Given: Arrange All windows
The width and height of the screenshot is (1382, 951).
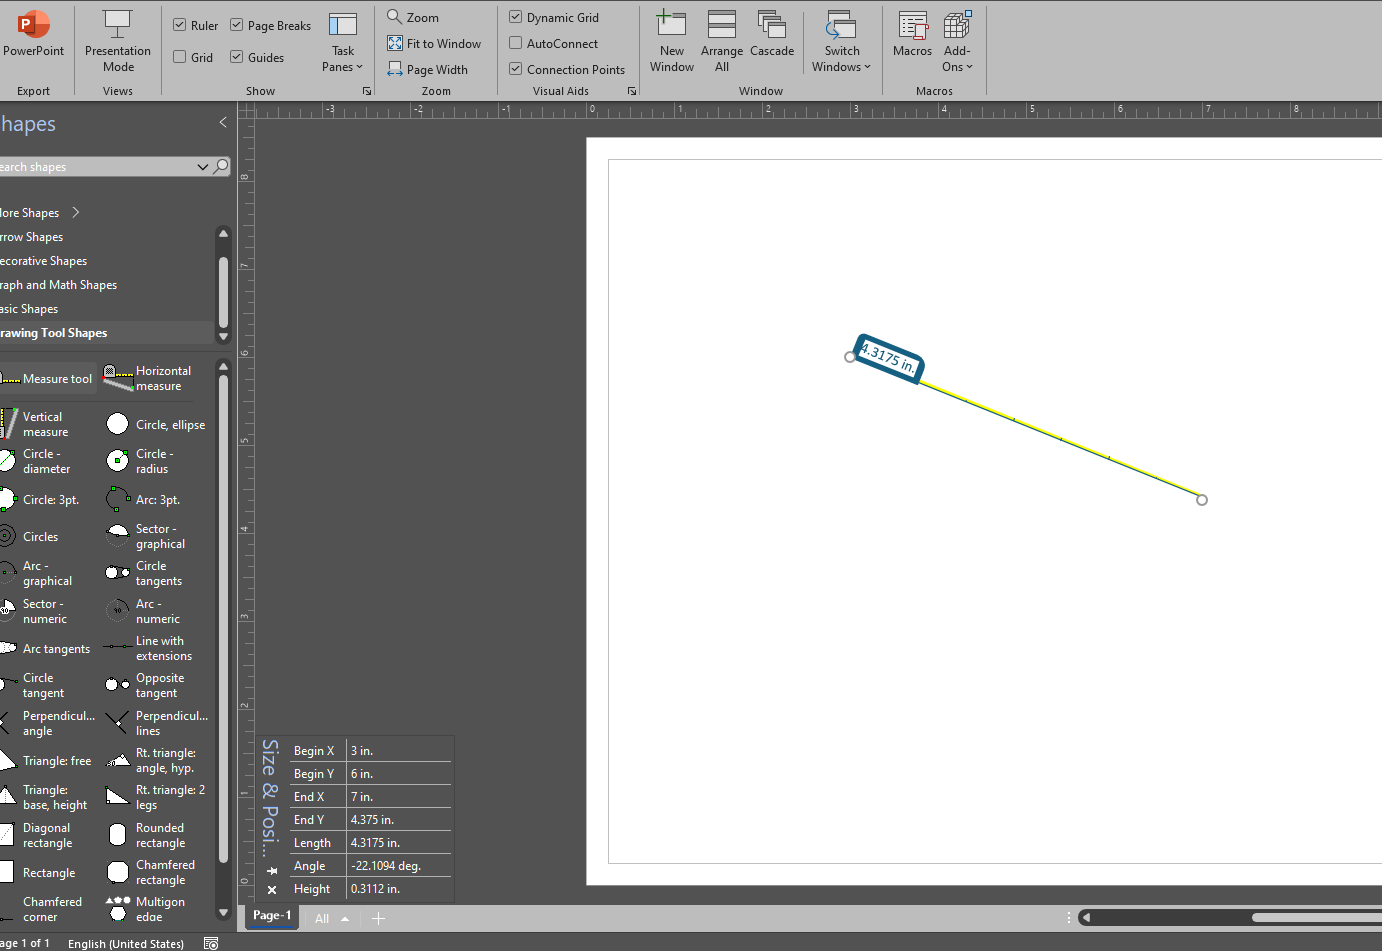Looking at the screenshot, I should tap(721, 41).
